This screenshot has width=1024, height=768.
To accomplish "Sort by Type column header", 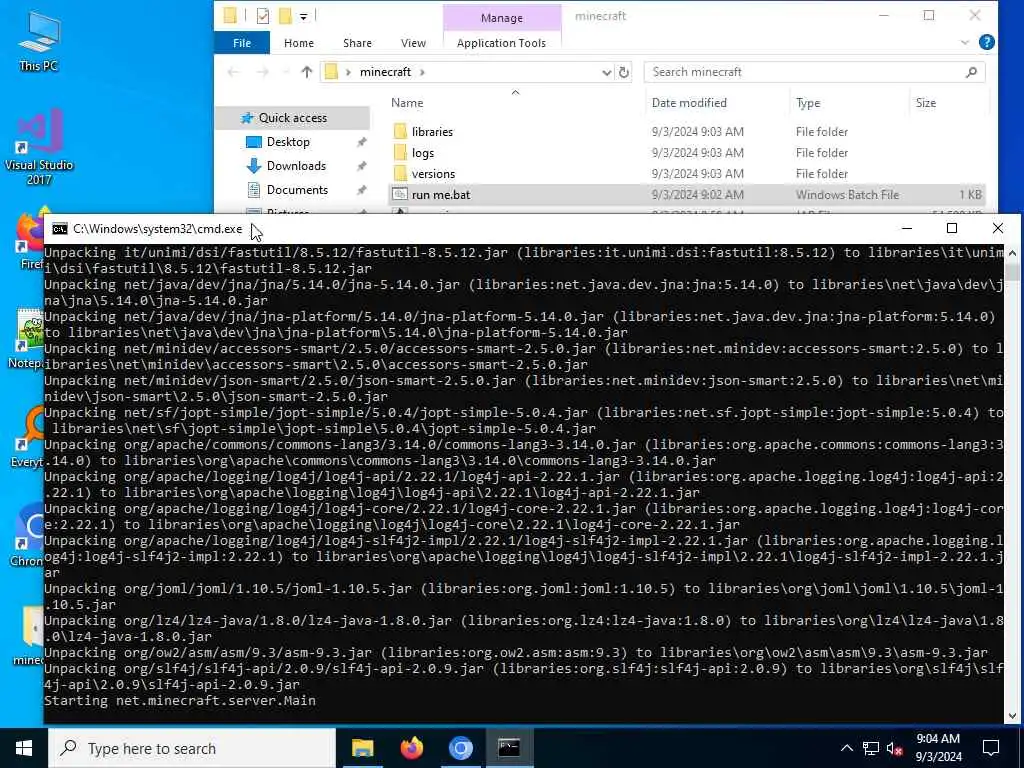I will [808, 103].
